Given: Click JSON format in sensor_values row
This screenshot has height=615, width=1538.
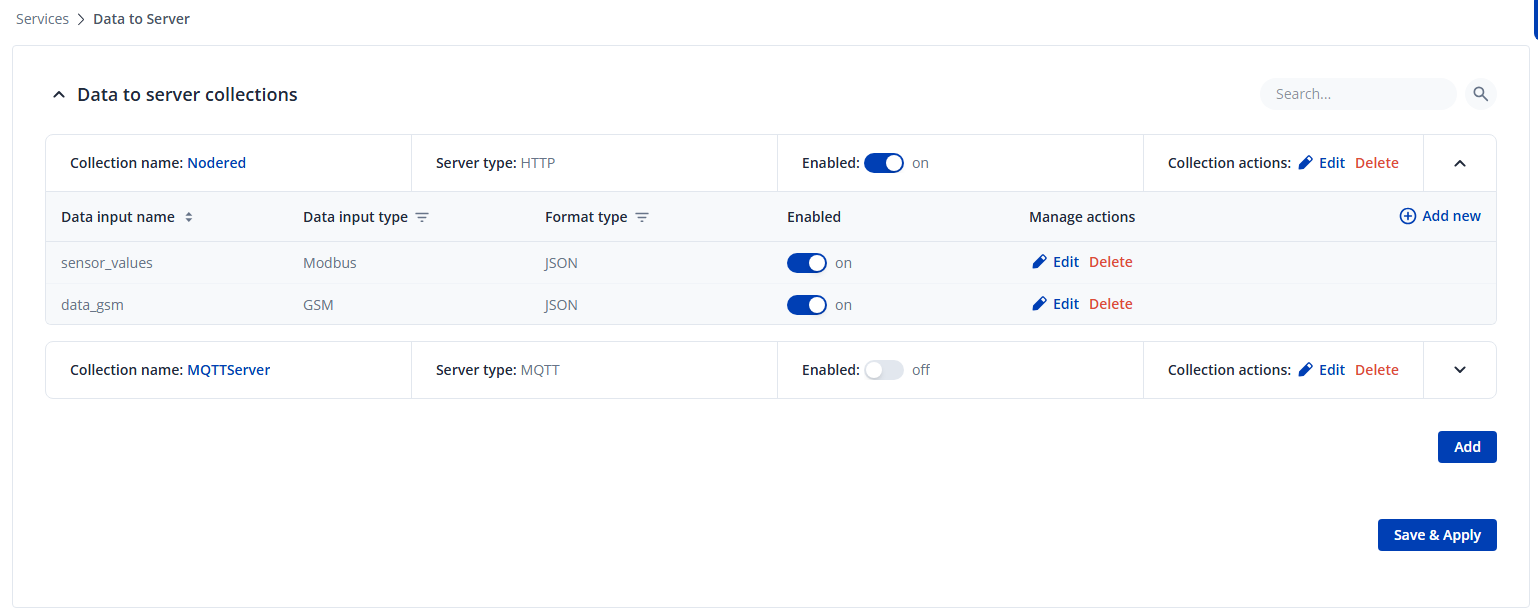Looking at the screenshot, I should [561, 263].
